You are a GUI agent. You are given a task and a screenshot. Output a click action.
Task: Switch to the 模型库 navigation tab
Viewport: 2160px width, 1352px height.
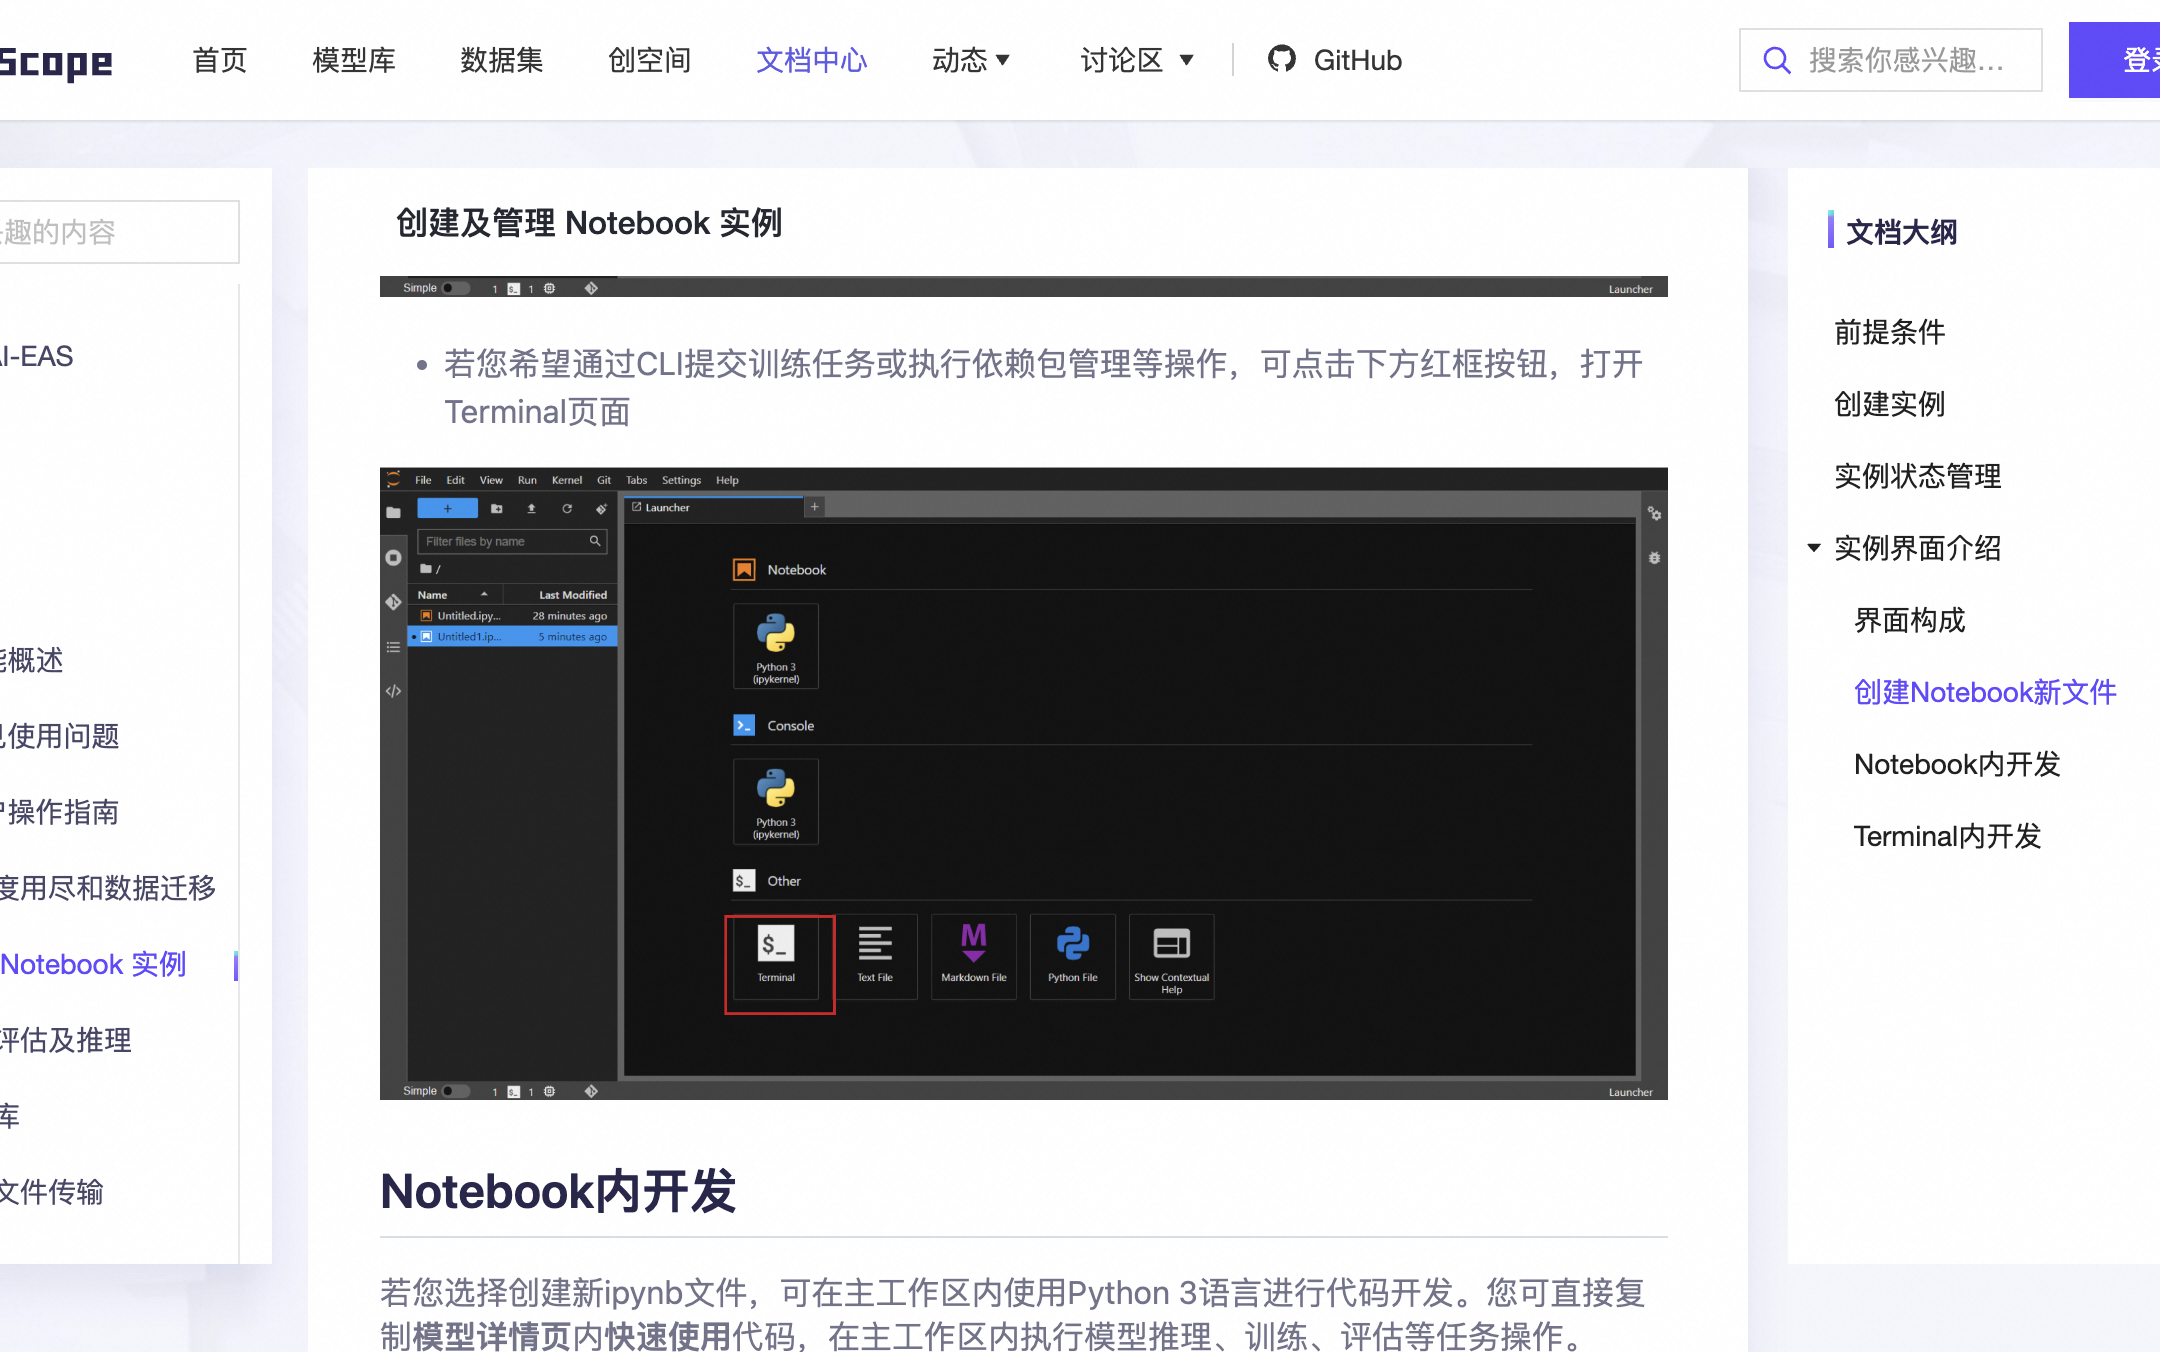pos(354,60)
